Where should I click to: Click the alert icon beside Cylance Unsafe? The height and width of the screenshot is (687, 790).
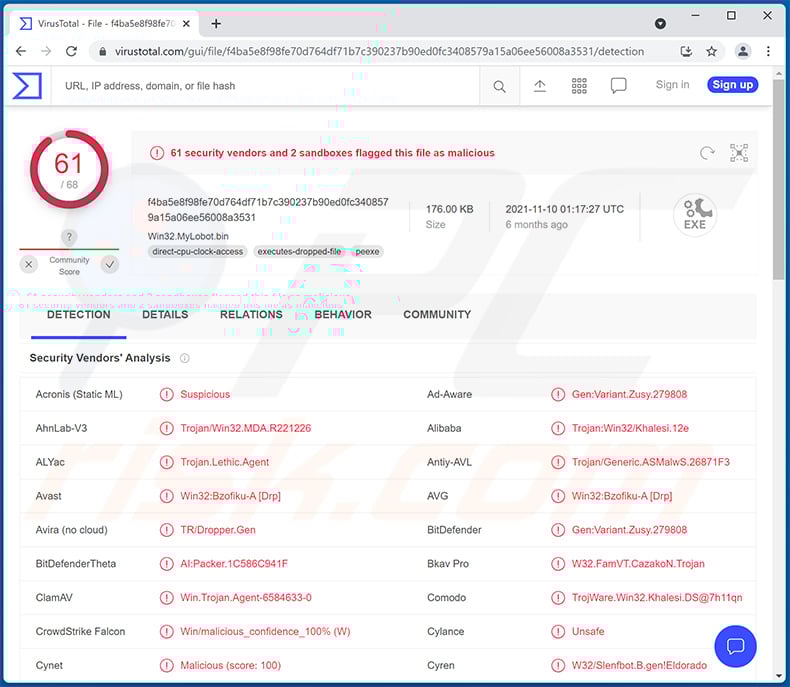(558, 632)
